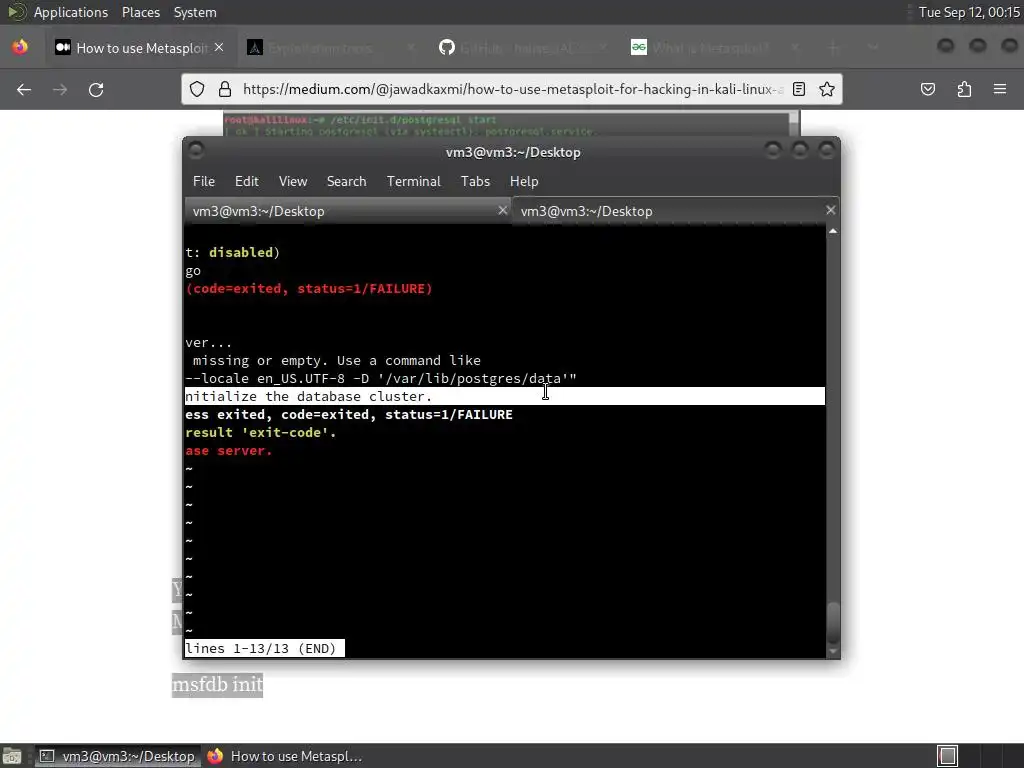Click the --locale en_US.UTF-8 command line
Screen dimensions: 1024x768
click(x=381, y=379)
